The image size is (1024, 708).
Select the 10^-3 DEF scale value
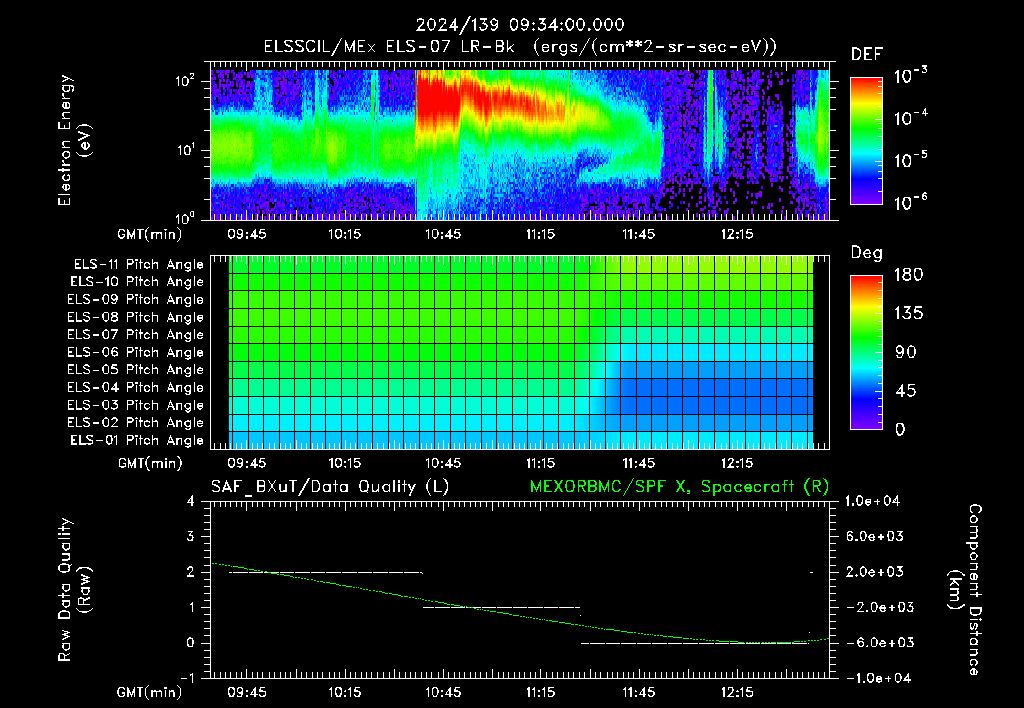(910, 76)
